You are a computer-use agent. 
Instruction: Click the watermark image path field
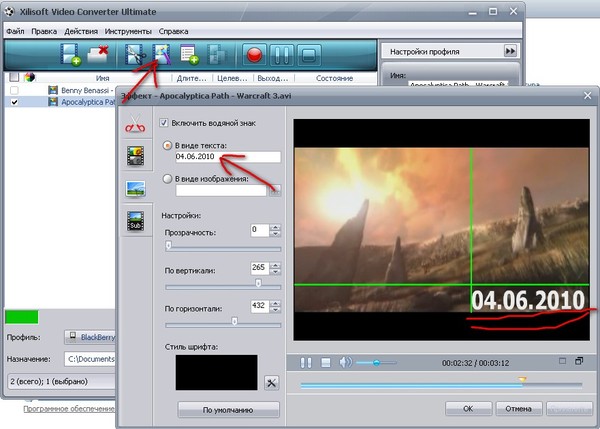[x=221, y=191]
